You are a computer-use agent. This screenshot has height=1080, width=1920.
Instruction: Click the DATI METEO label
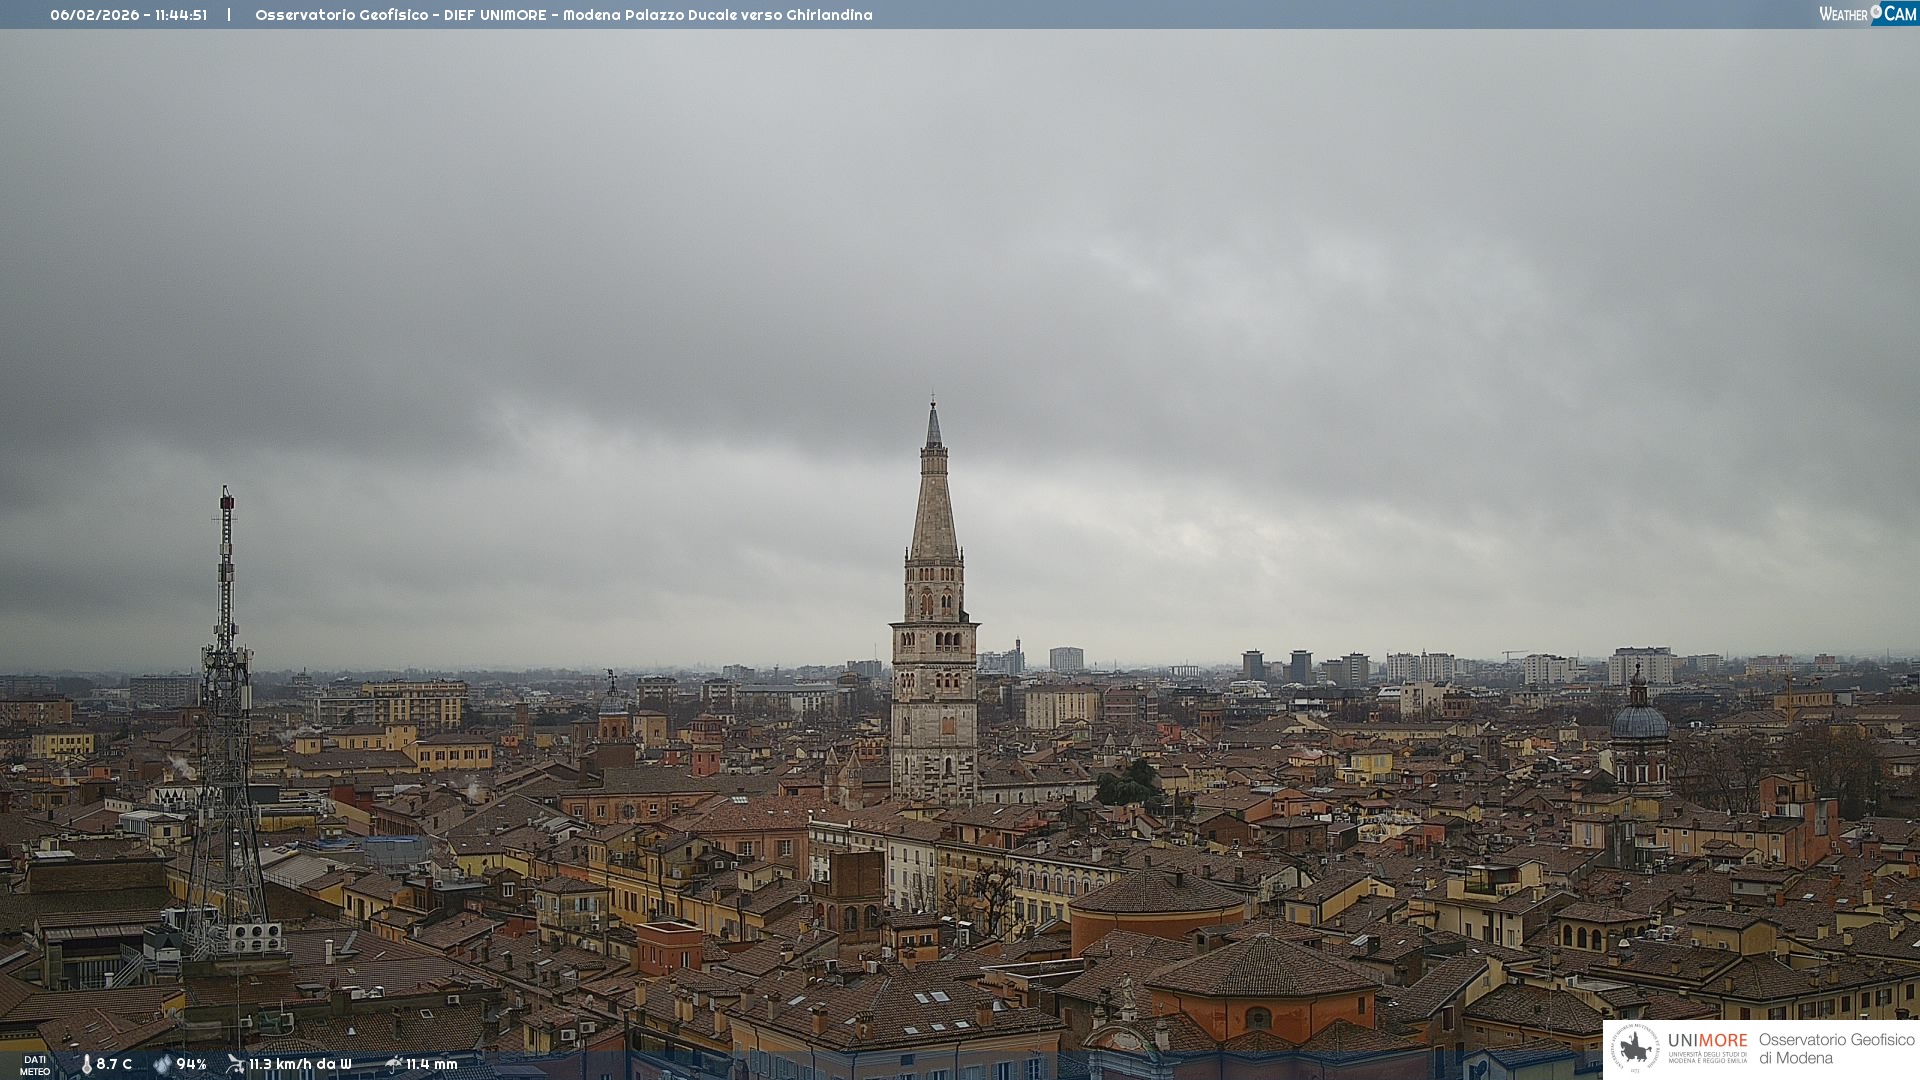click(35, 1065)
